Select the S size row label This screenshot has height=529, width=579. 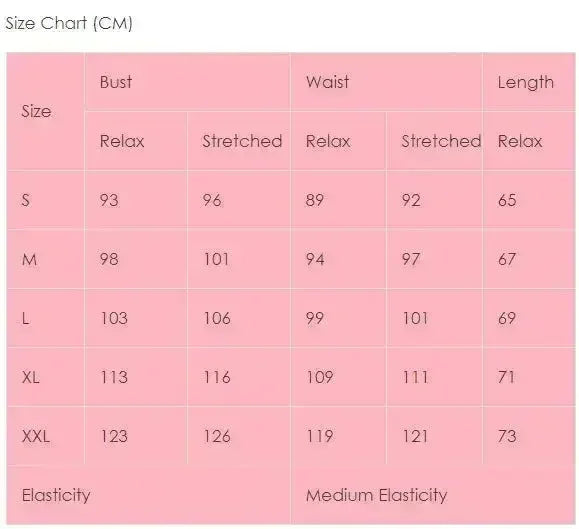point(25,200)
